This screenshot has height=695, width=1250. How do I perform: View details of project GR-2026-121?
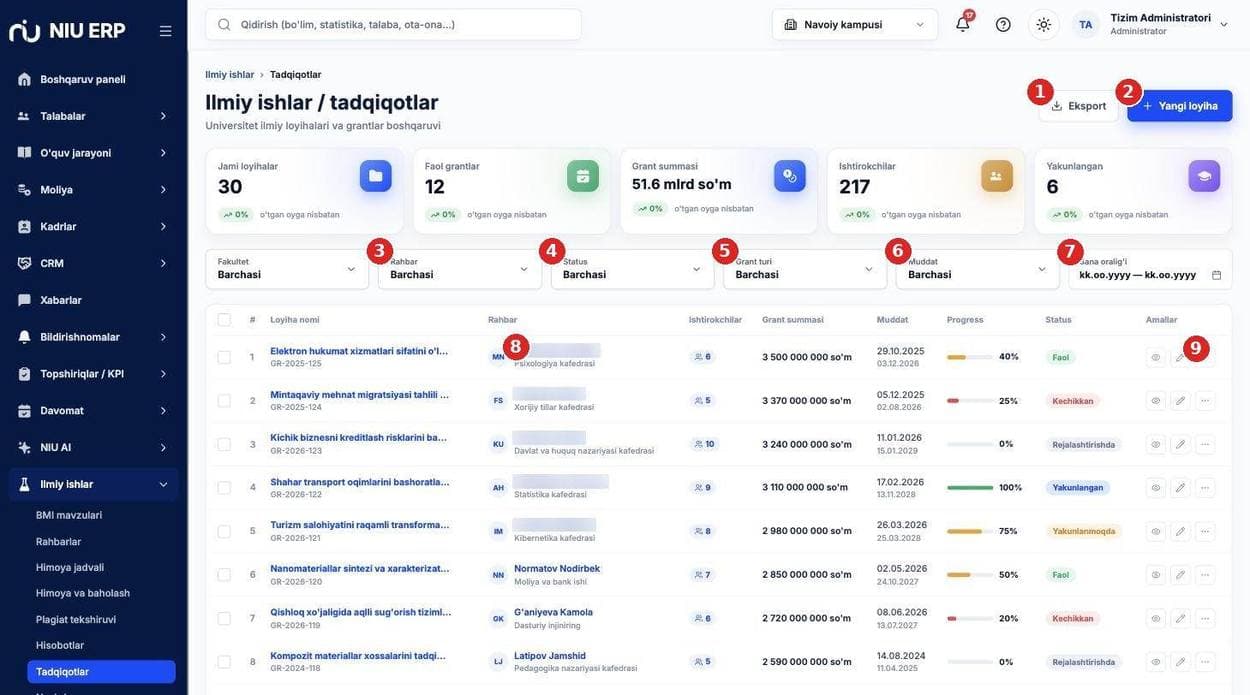tap(1155, 532)
